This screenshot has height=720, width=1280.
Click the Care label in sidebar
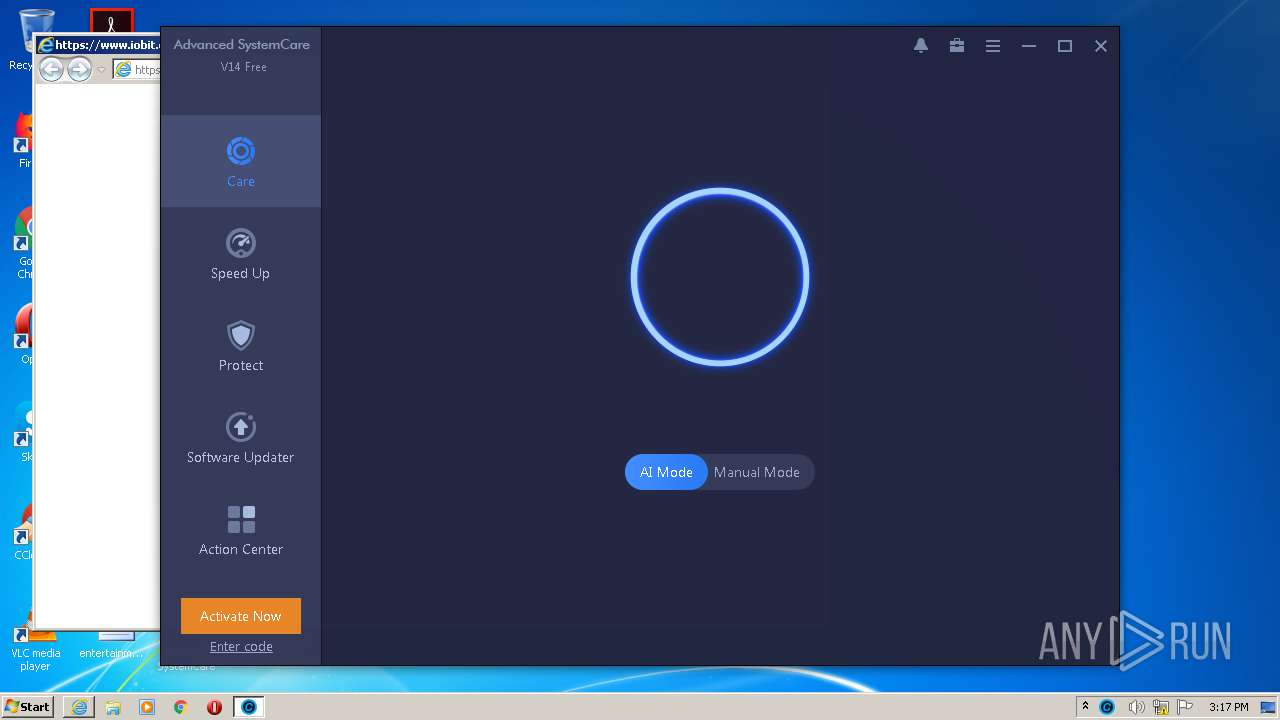coord(241,181)
